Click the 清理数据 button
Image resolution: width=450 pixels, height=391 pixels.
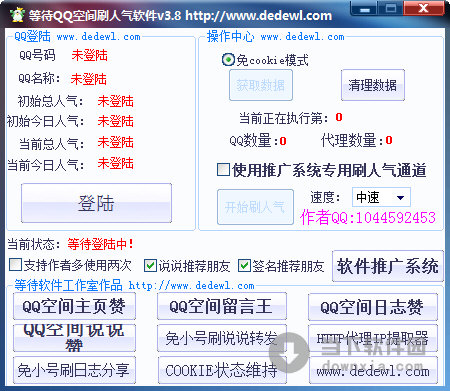pos(373,85)
